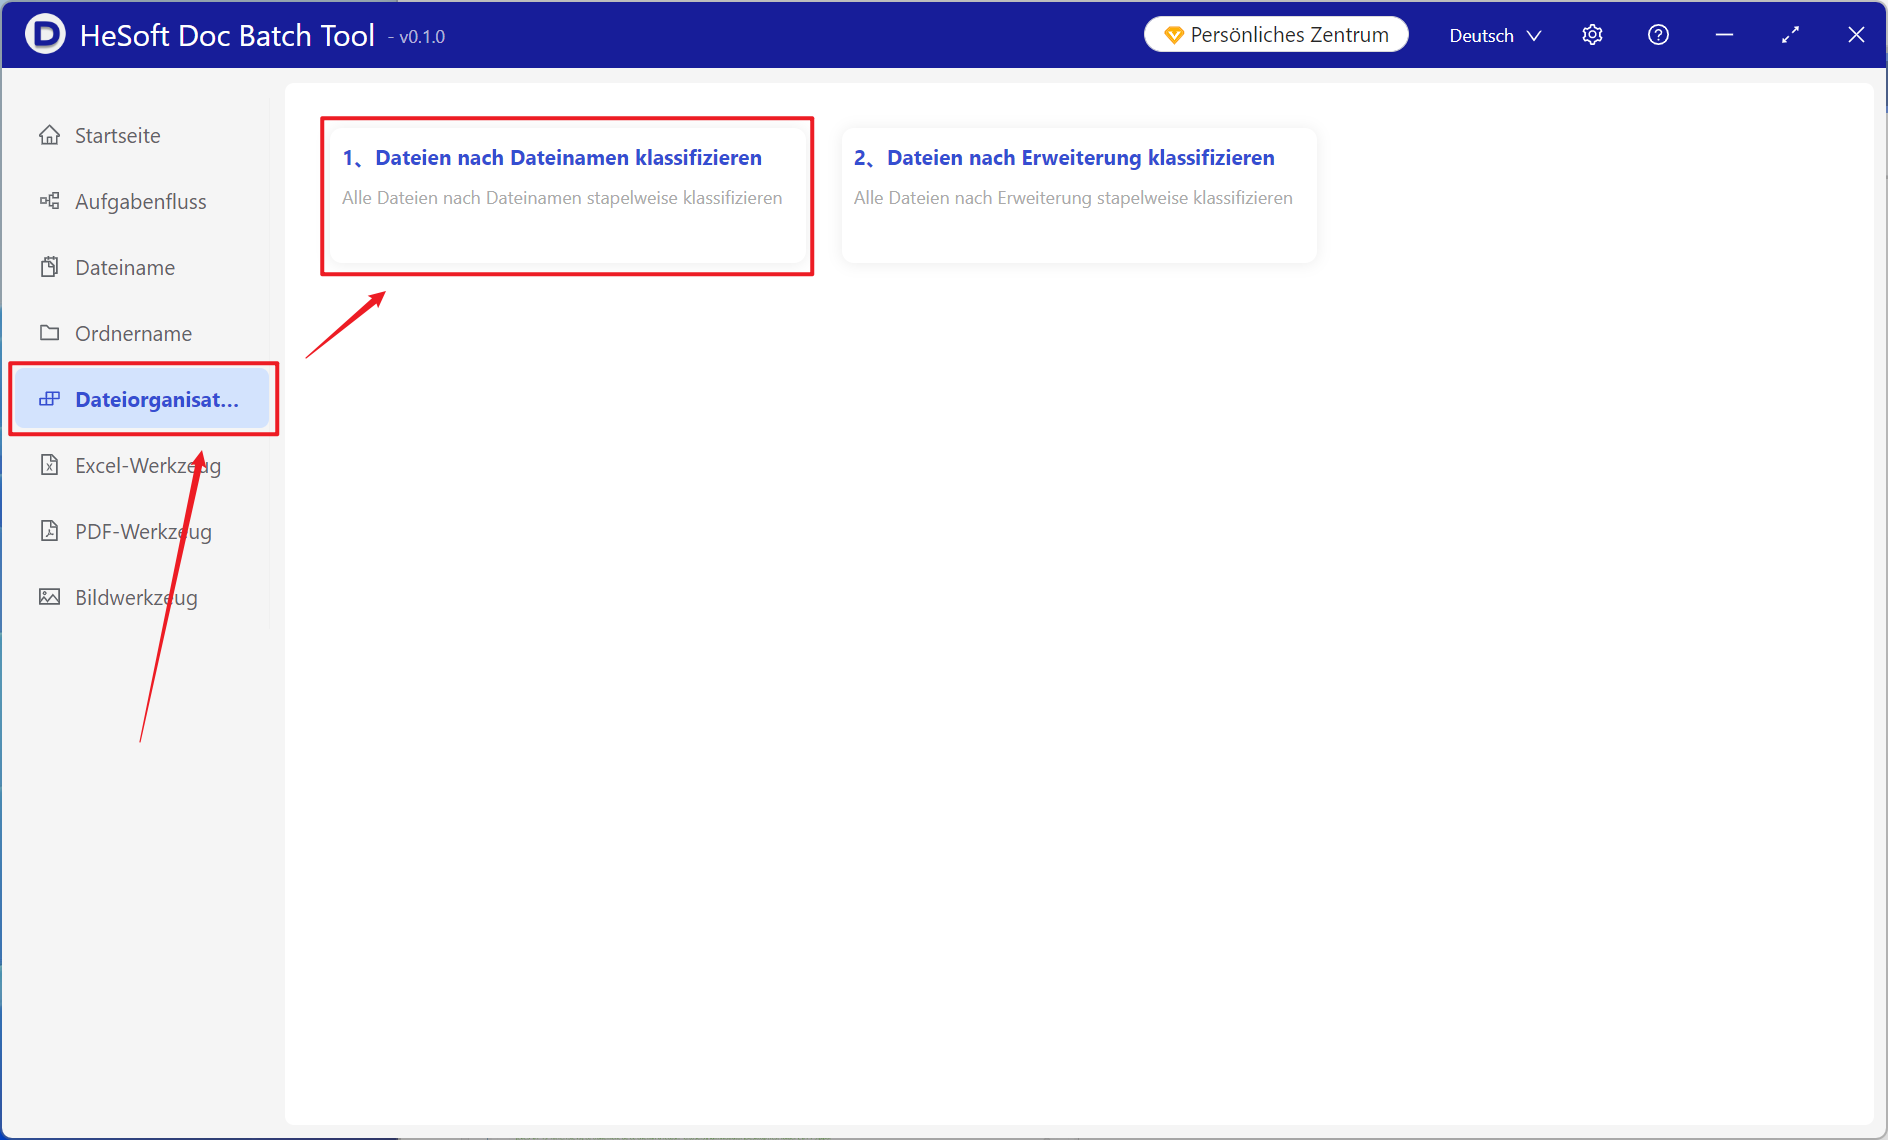Click description text about Dateinamen stapelweise klassifizieren
The width and height of the screenshot is (1888, 1140).
pos(562,198)
